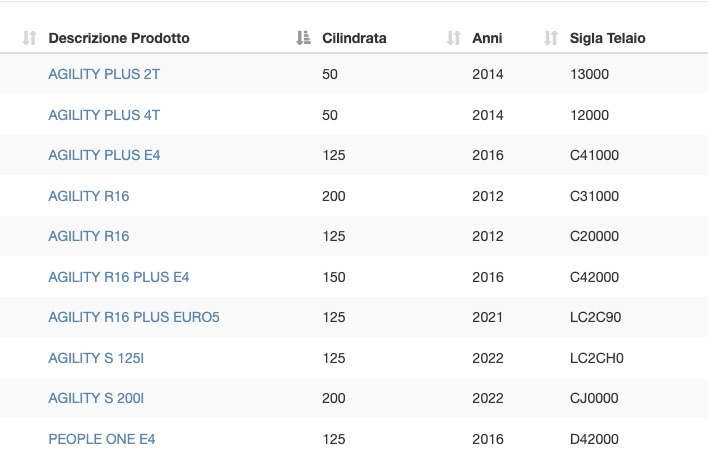Select frame code 12000 cell

(589, 115)
